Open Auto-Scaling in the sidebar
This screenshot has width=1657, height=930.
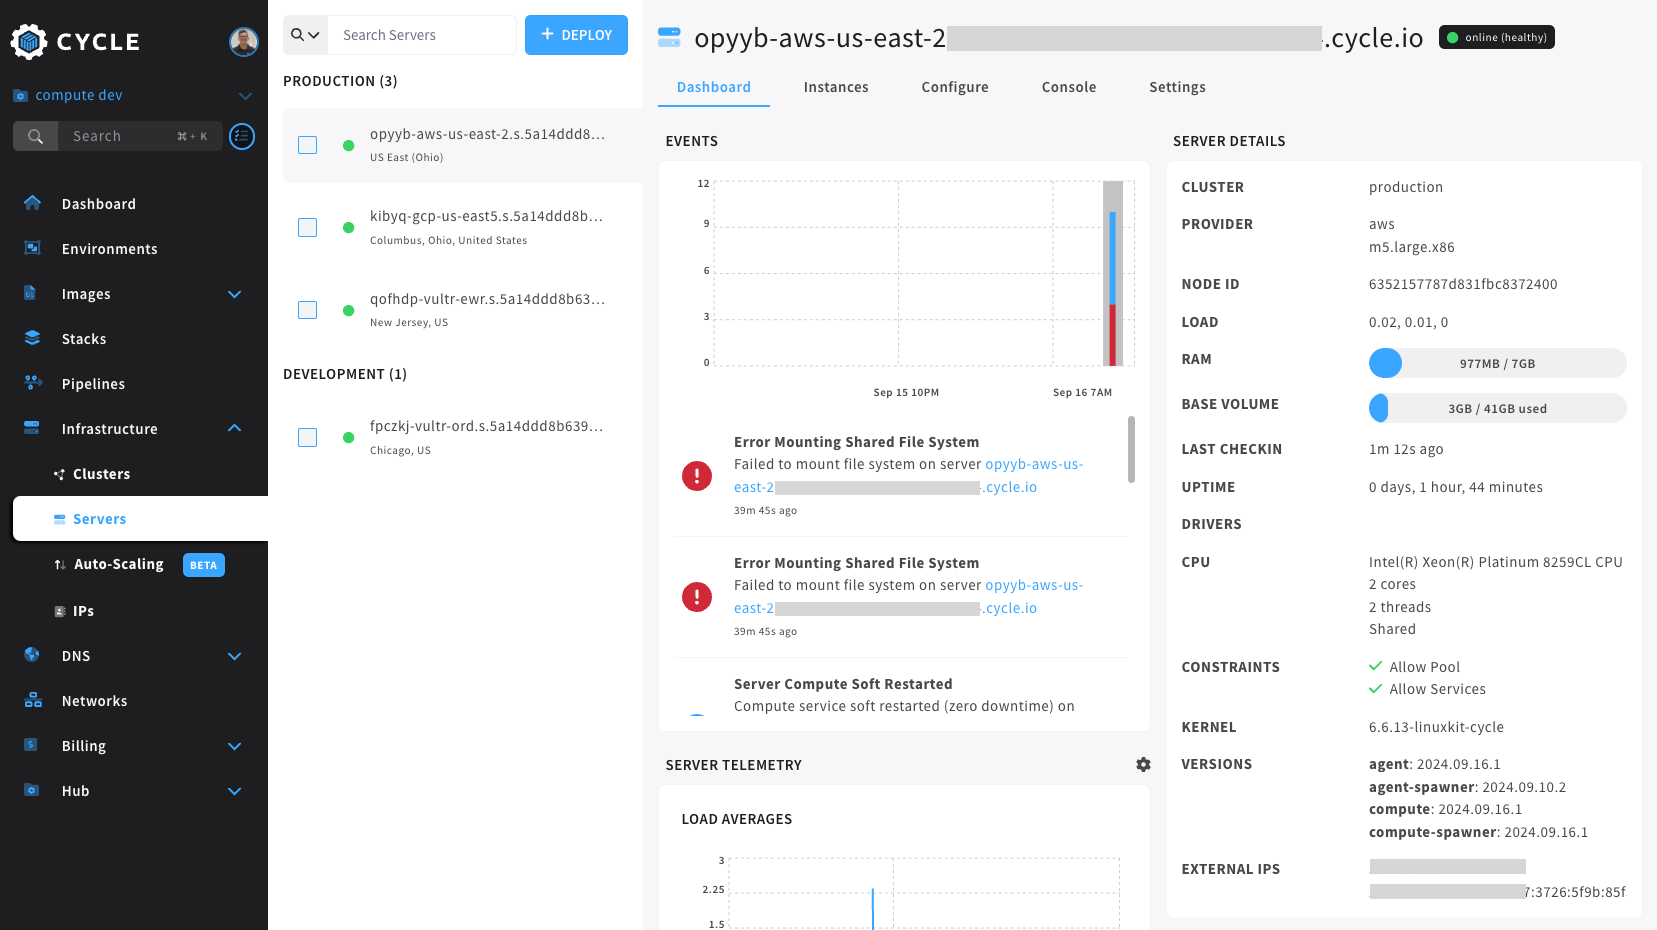pyautogui.click(x=118, y=564)
